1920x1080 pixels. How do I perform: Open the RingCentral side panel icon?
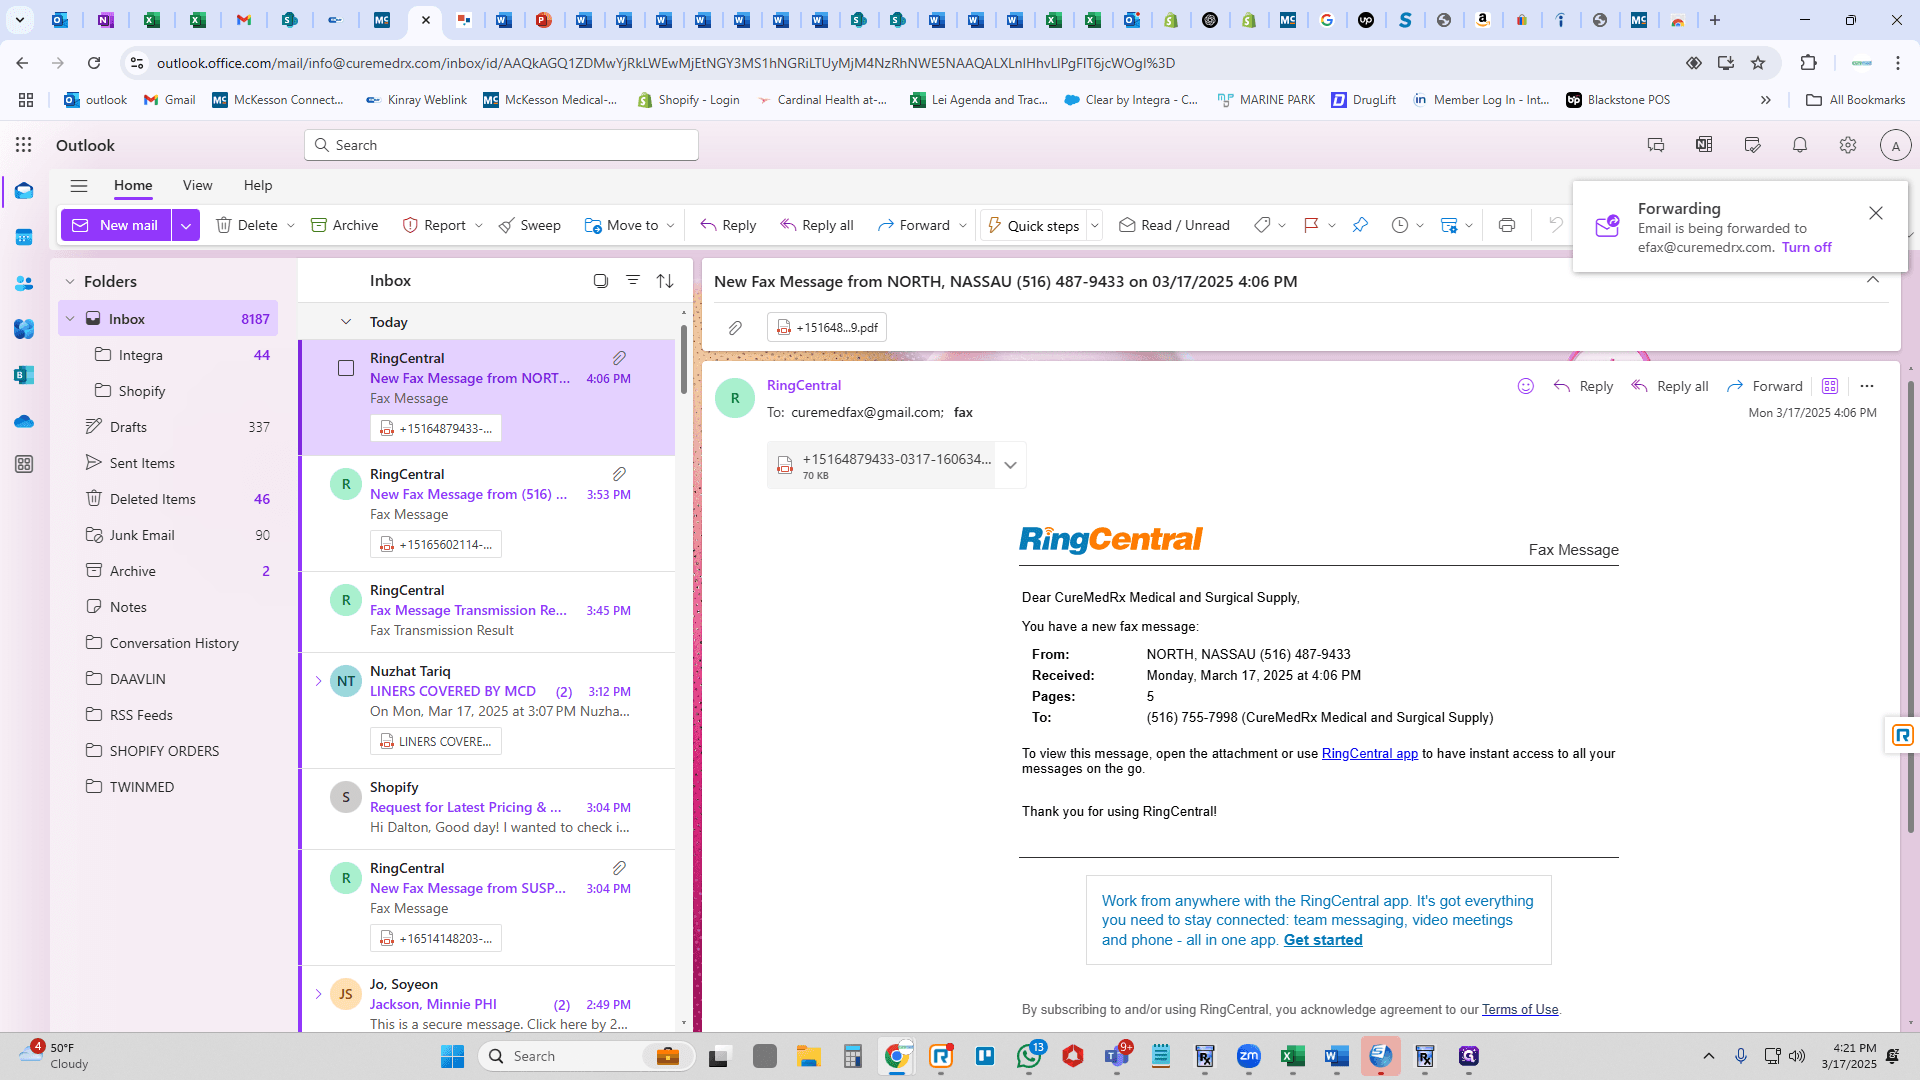tap(1902, 736)
